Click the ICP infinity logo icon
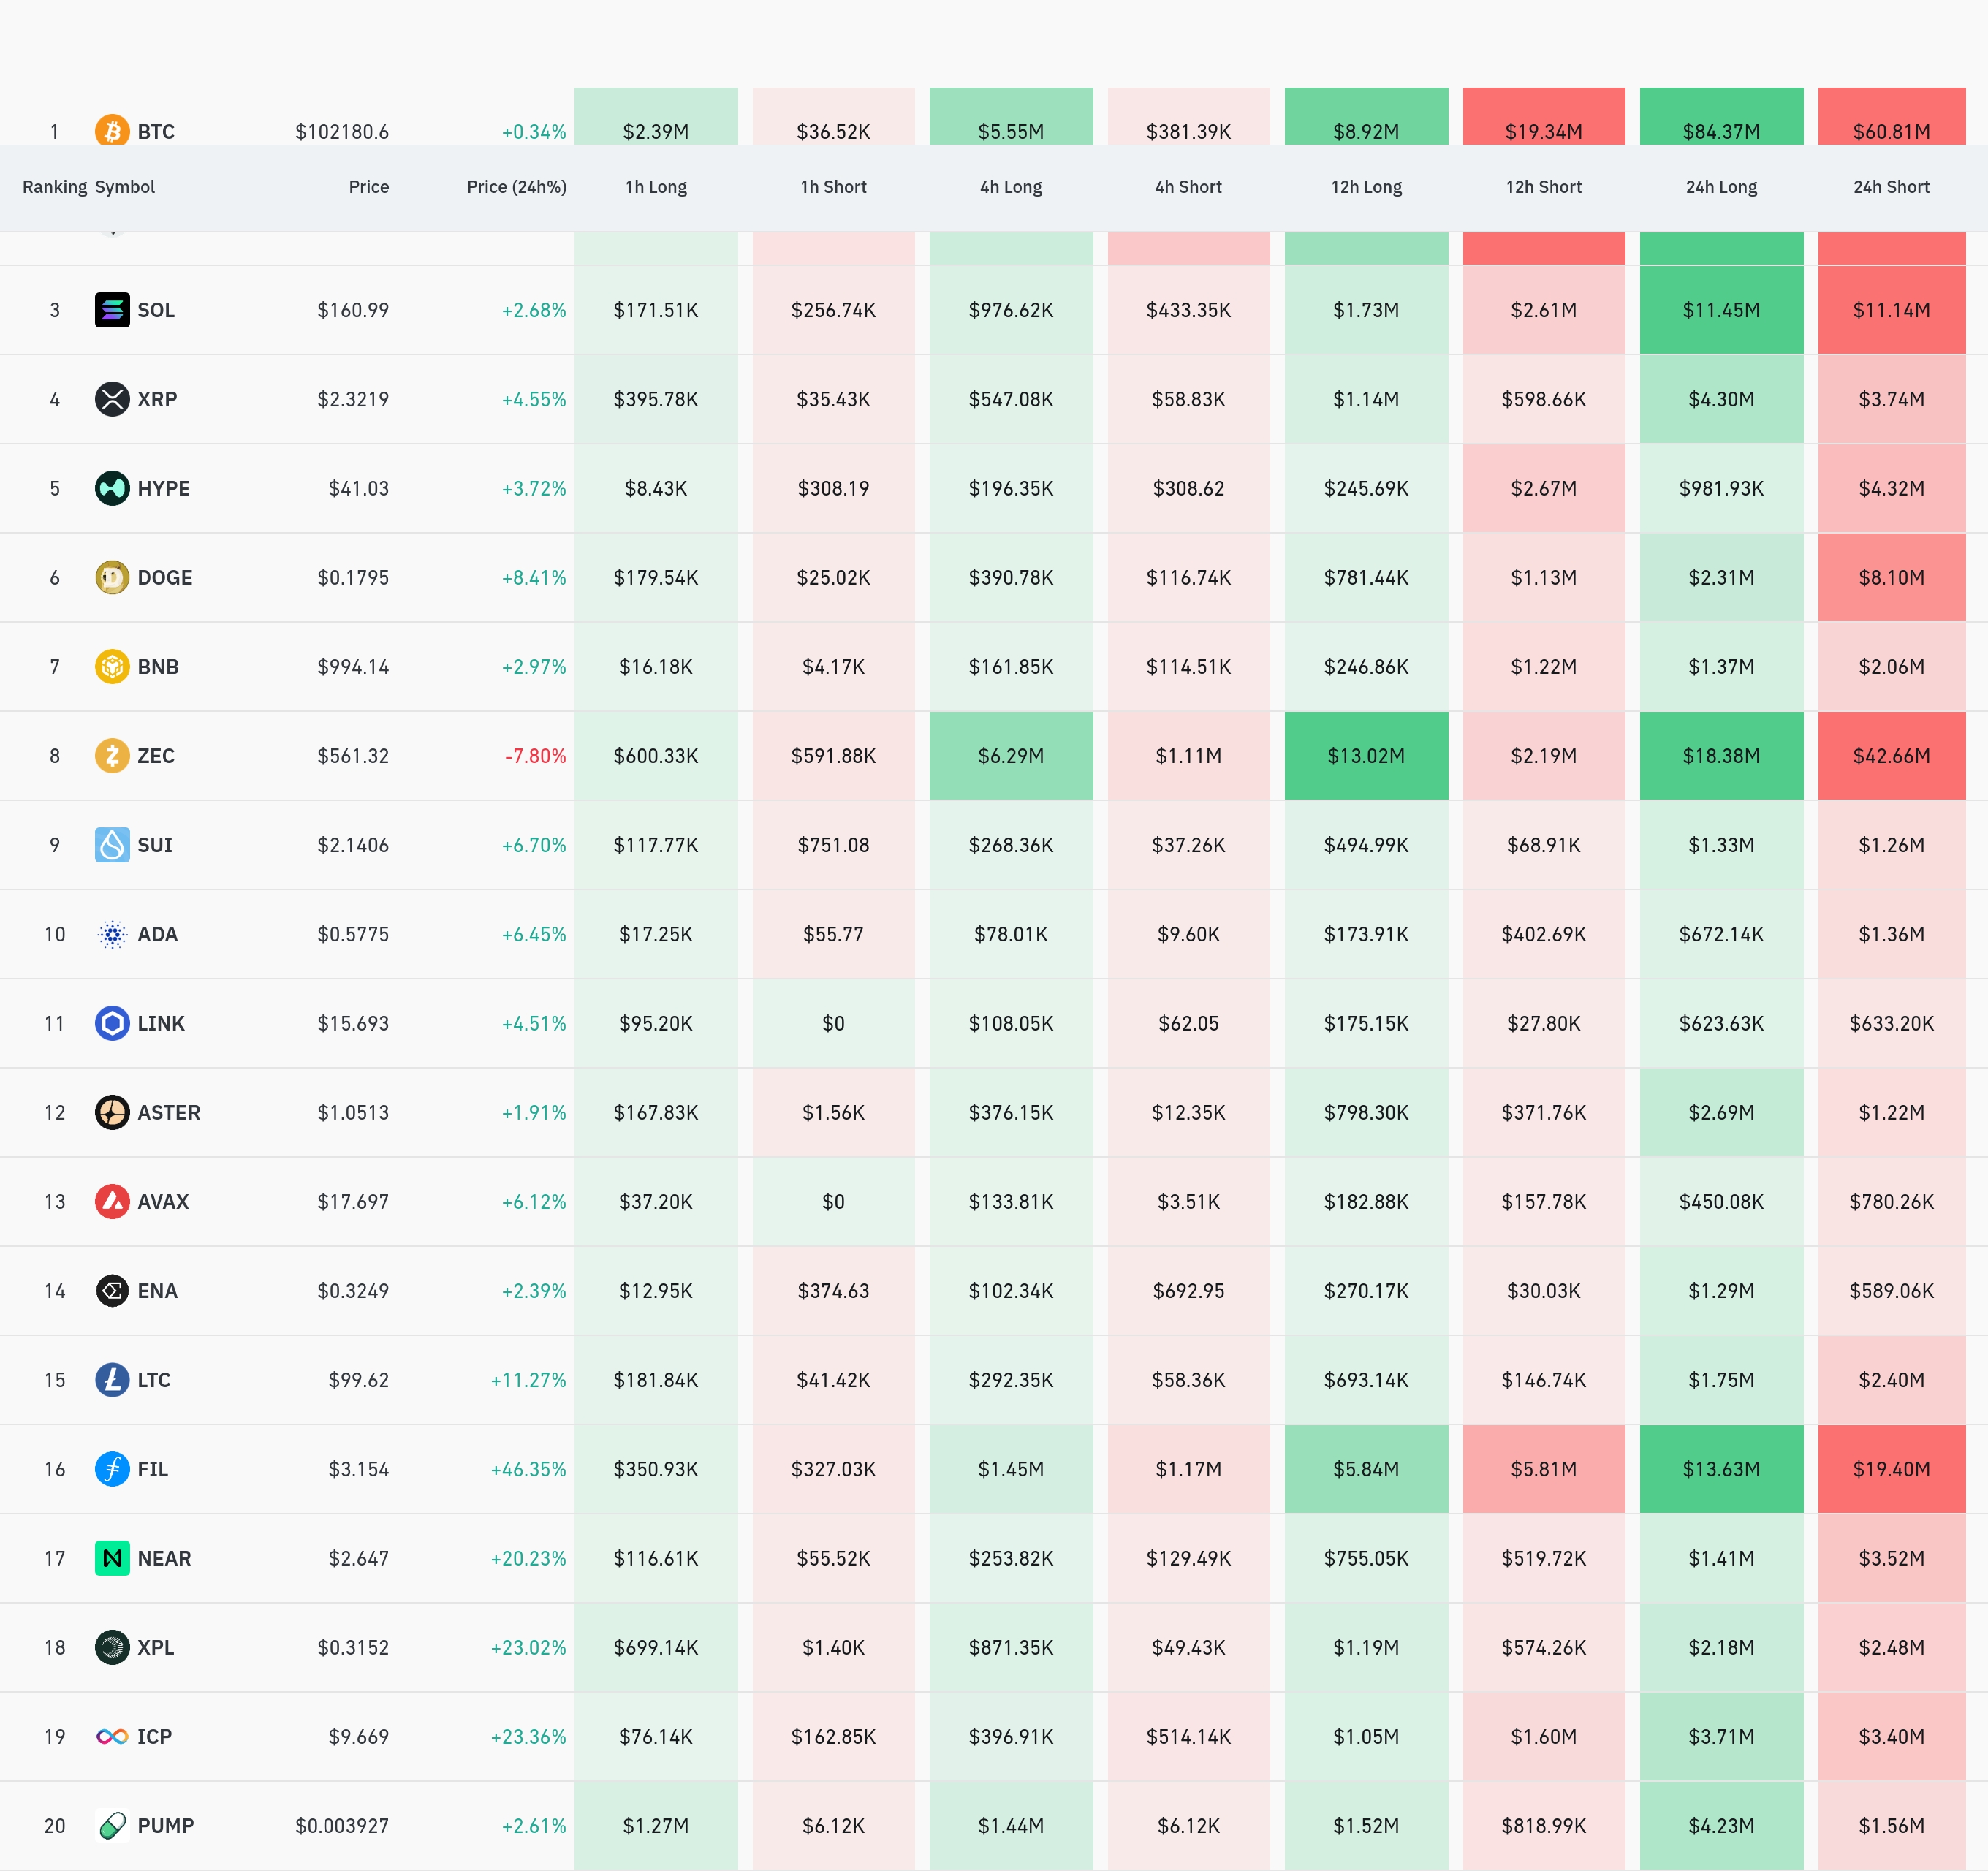1988x1871 pixels. pos(112,1736)
